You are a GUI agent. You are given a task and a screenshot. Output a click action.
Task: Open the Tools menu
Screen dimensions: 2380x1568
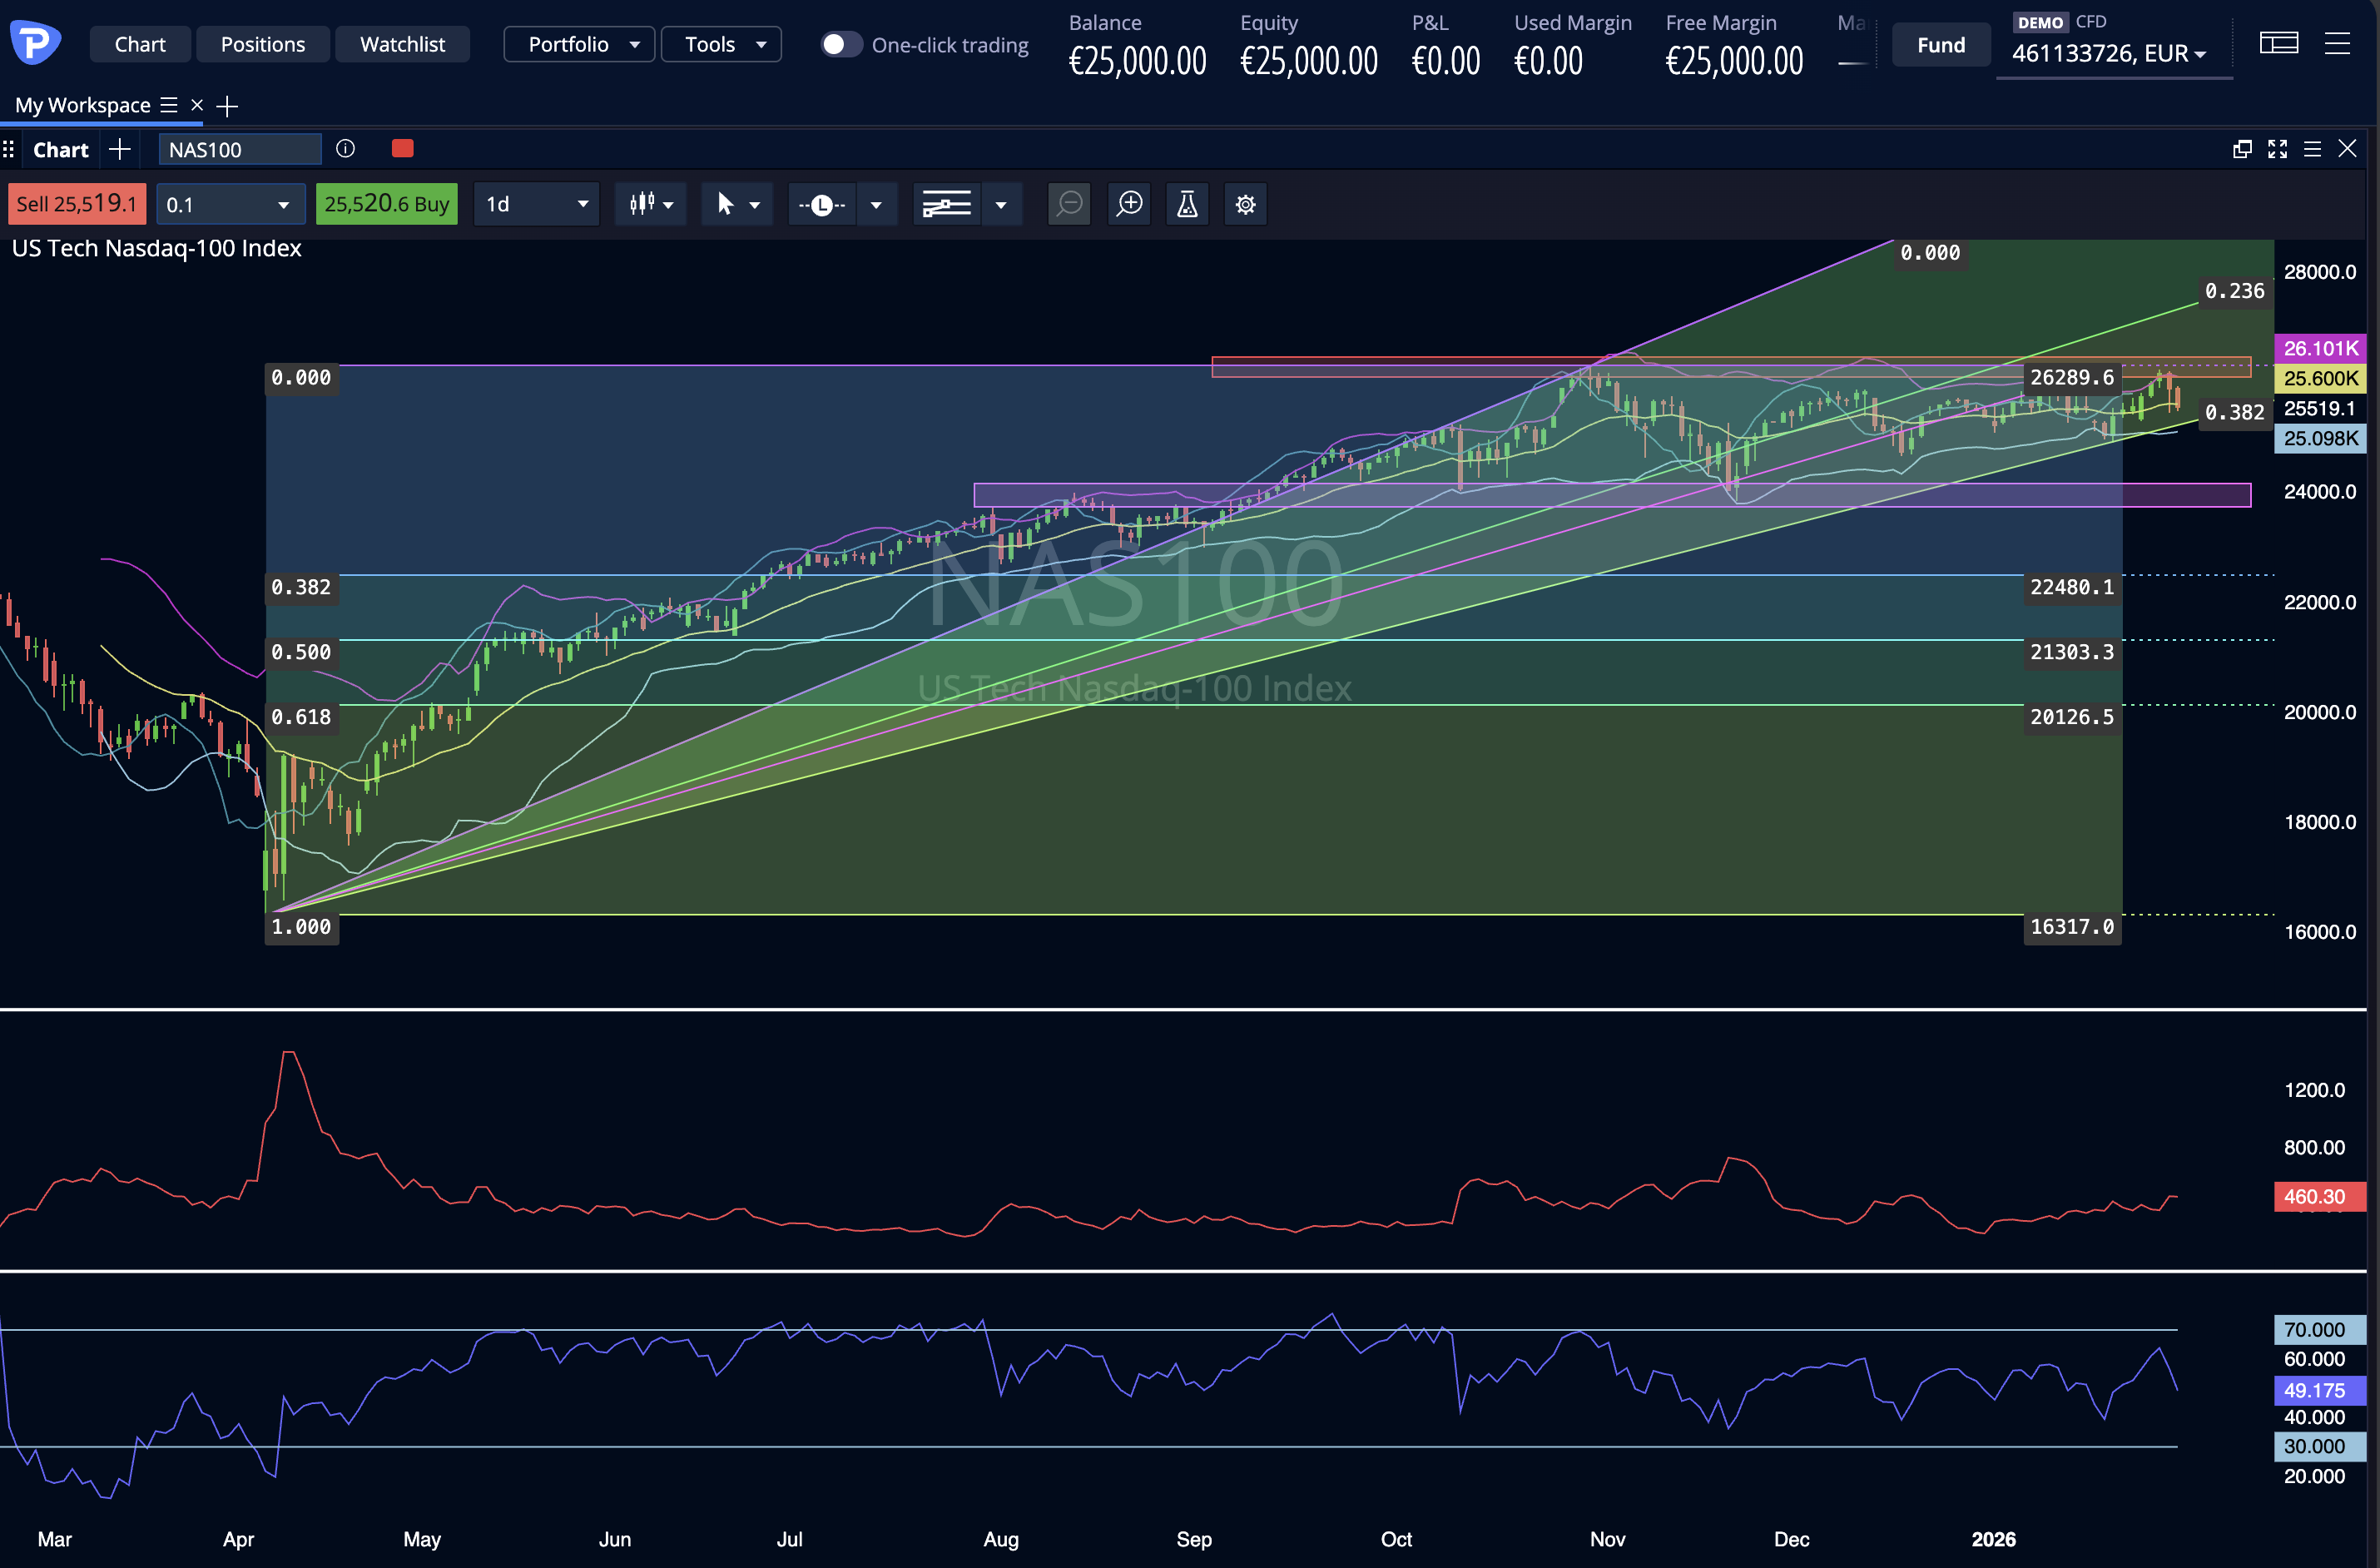[x=721, y=44]
